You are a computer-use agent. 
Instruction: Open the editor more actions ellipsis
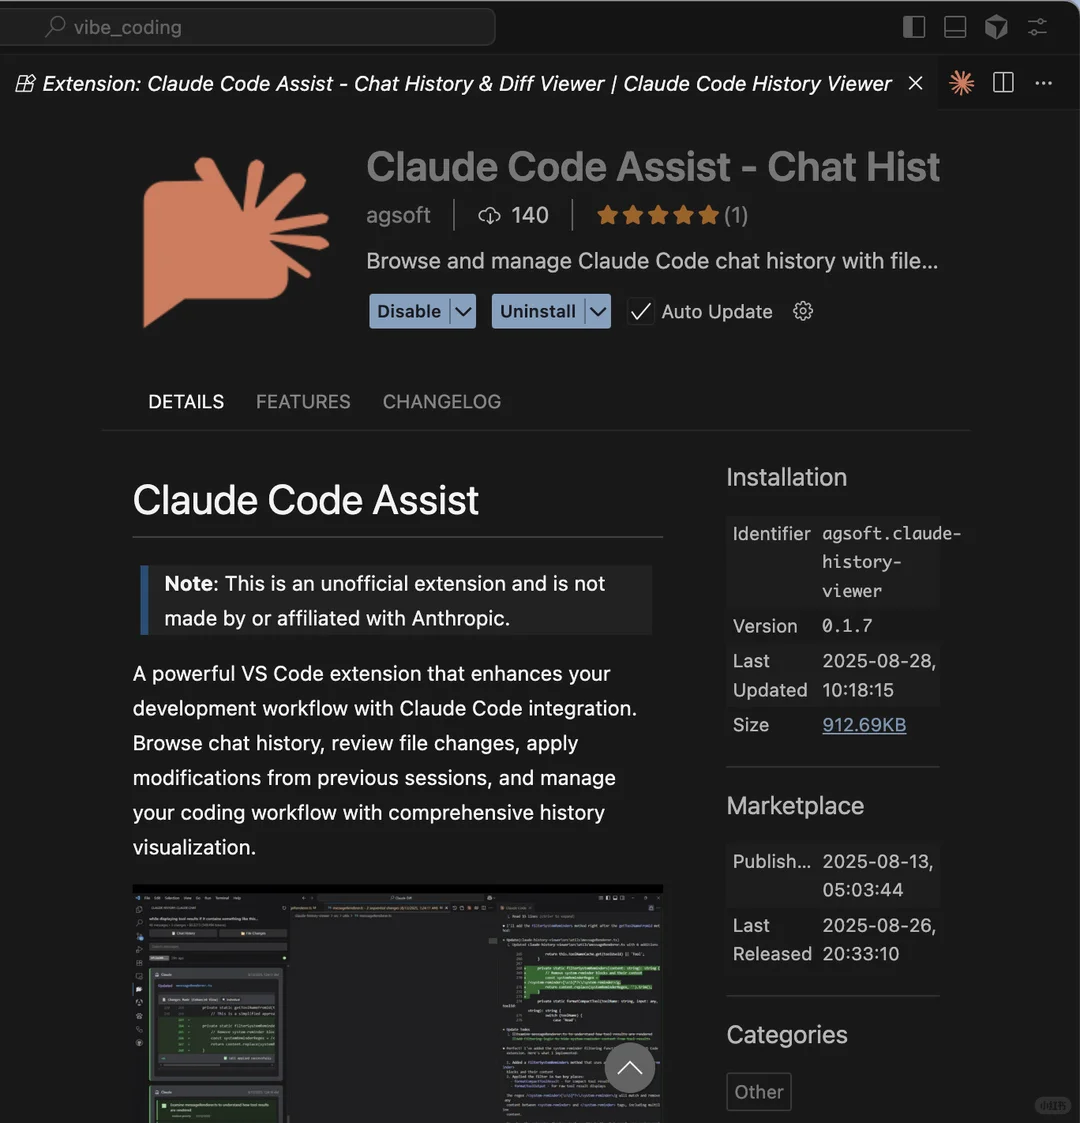pos(1043,83)
